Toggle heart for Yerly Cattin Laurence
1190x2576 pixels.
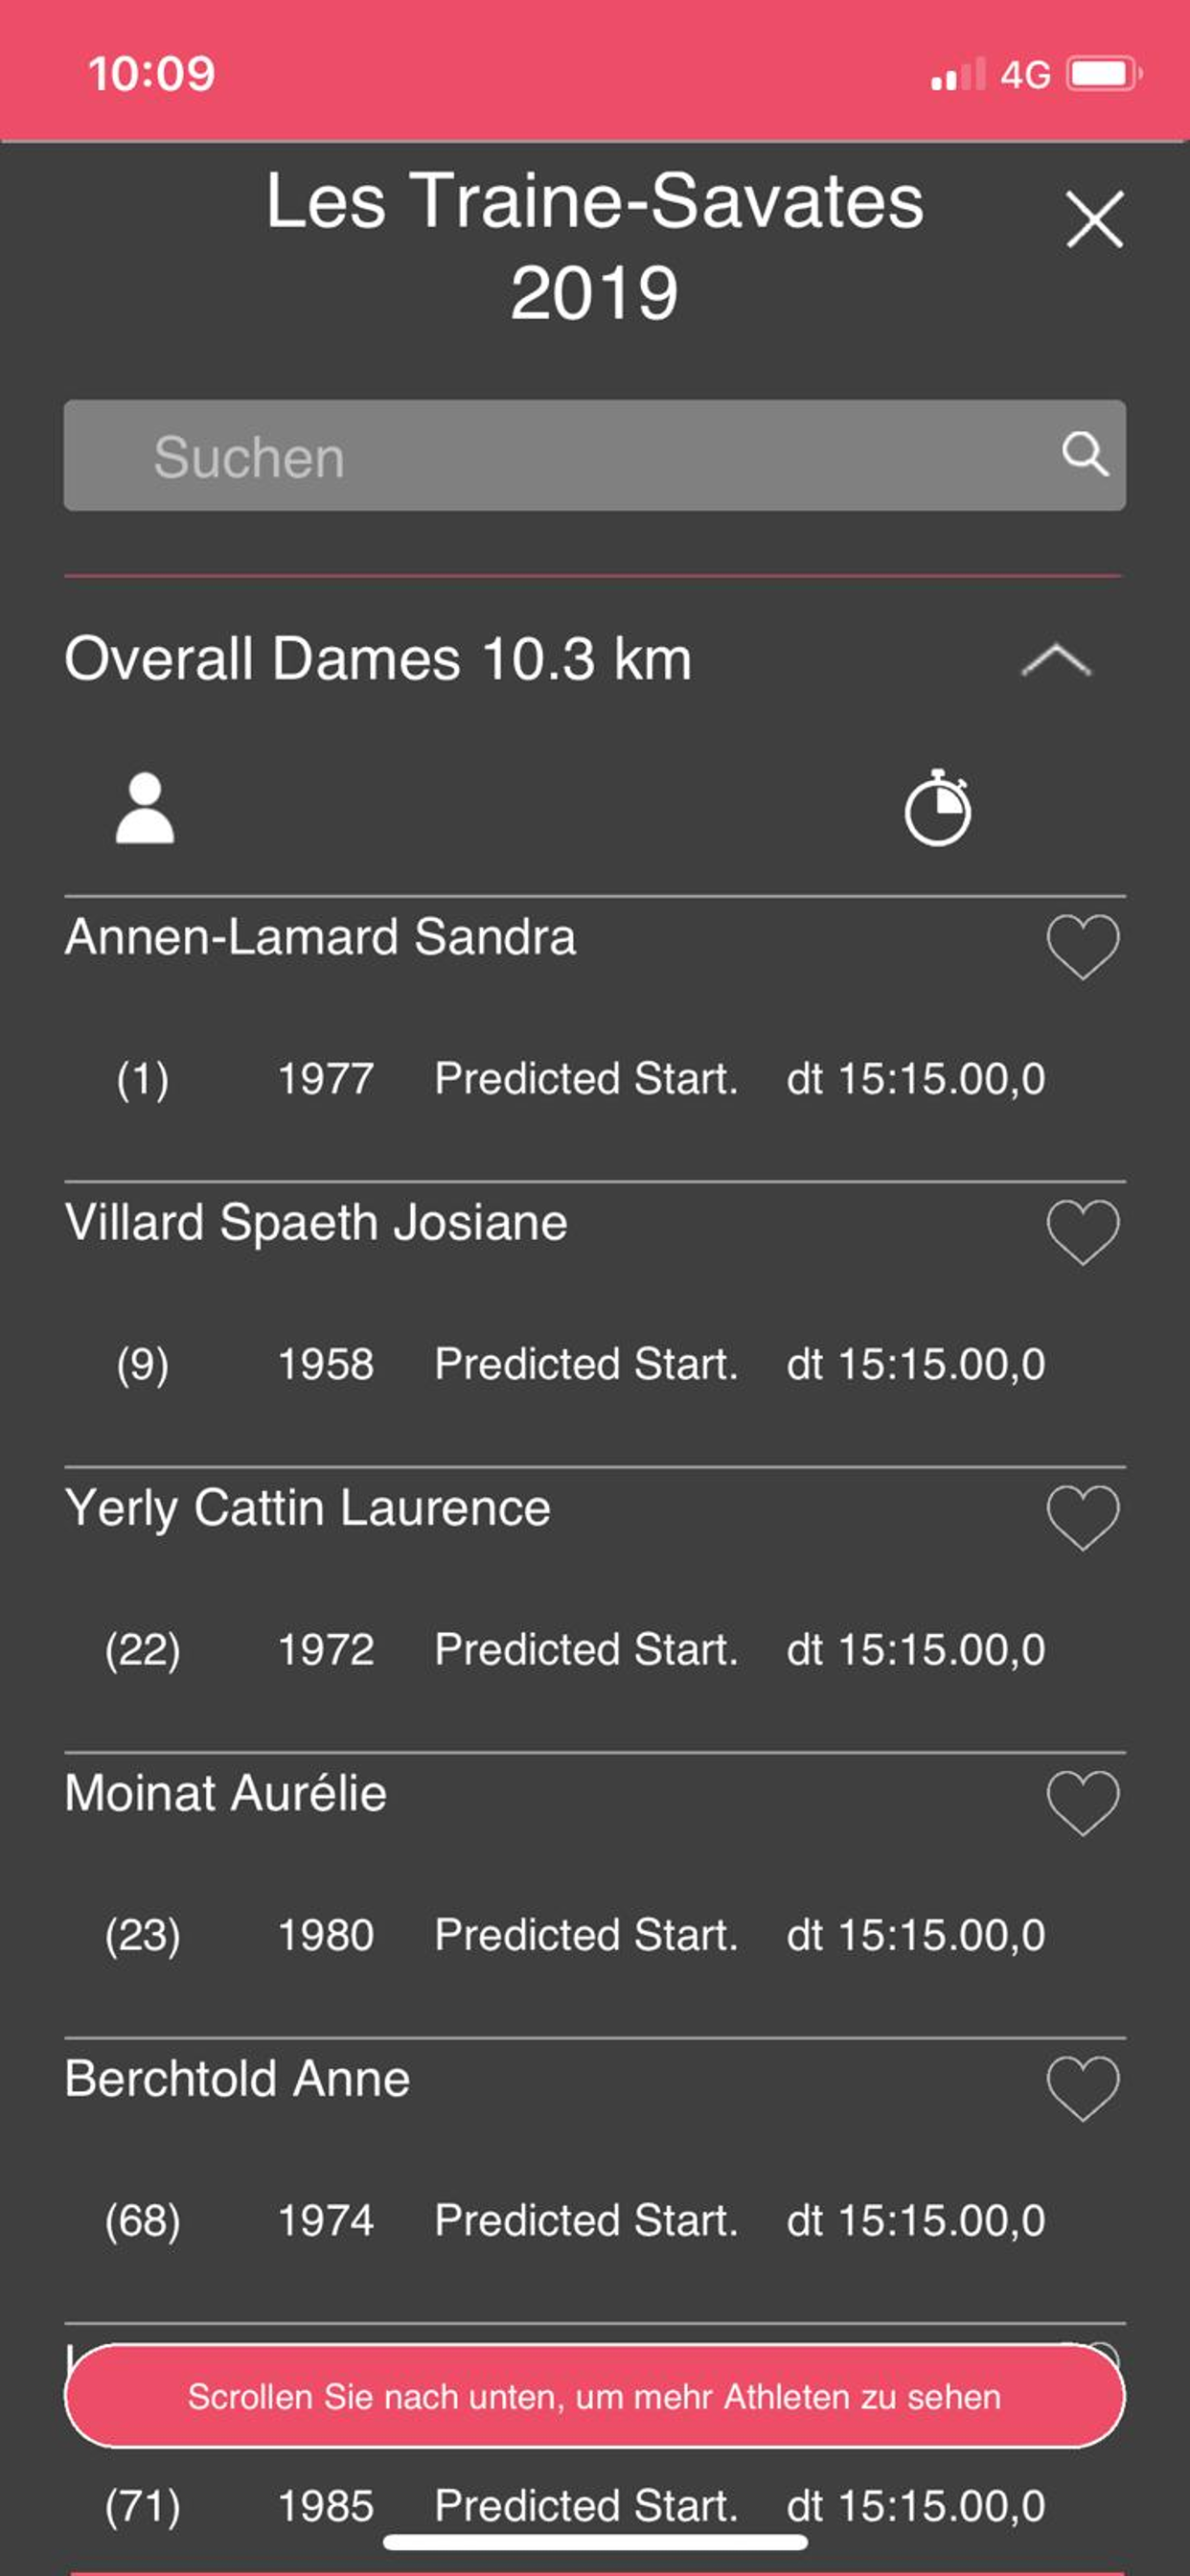(x=1082, y=1517)
